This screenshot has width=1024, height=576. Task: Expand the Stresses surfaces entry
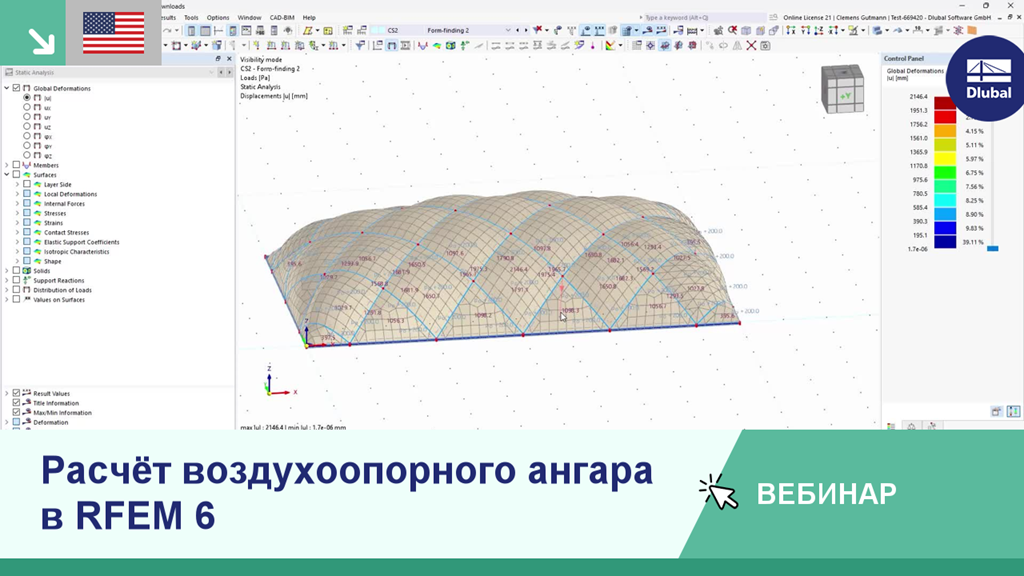pyautogui.click(x=17, y=213)
